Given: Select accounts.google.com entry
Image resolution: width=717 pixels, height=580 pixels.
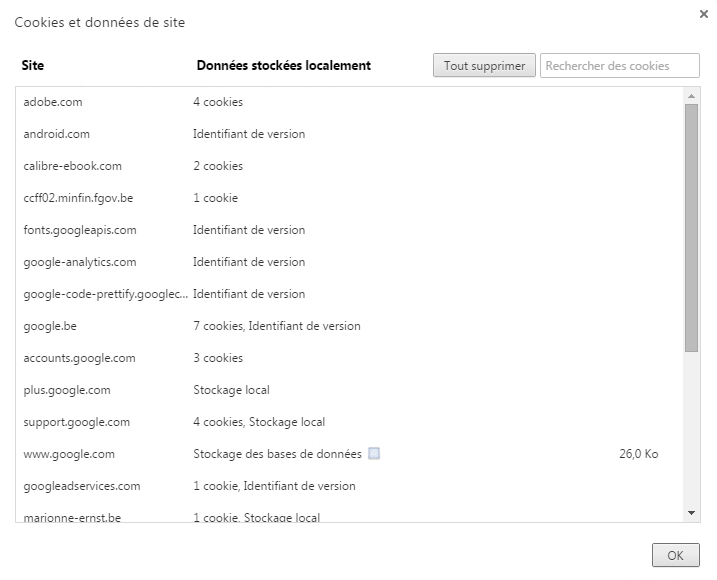Looking at the screenshot, I should pyautogui.click(x=350, y=358).
